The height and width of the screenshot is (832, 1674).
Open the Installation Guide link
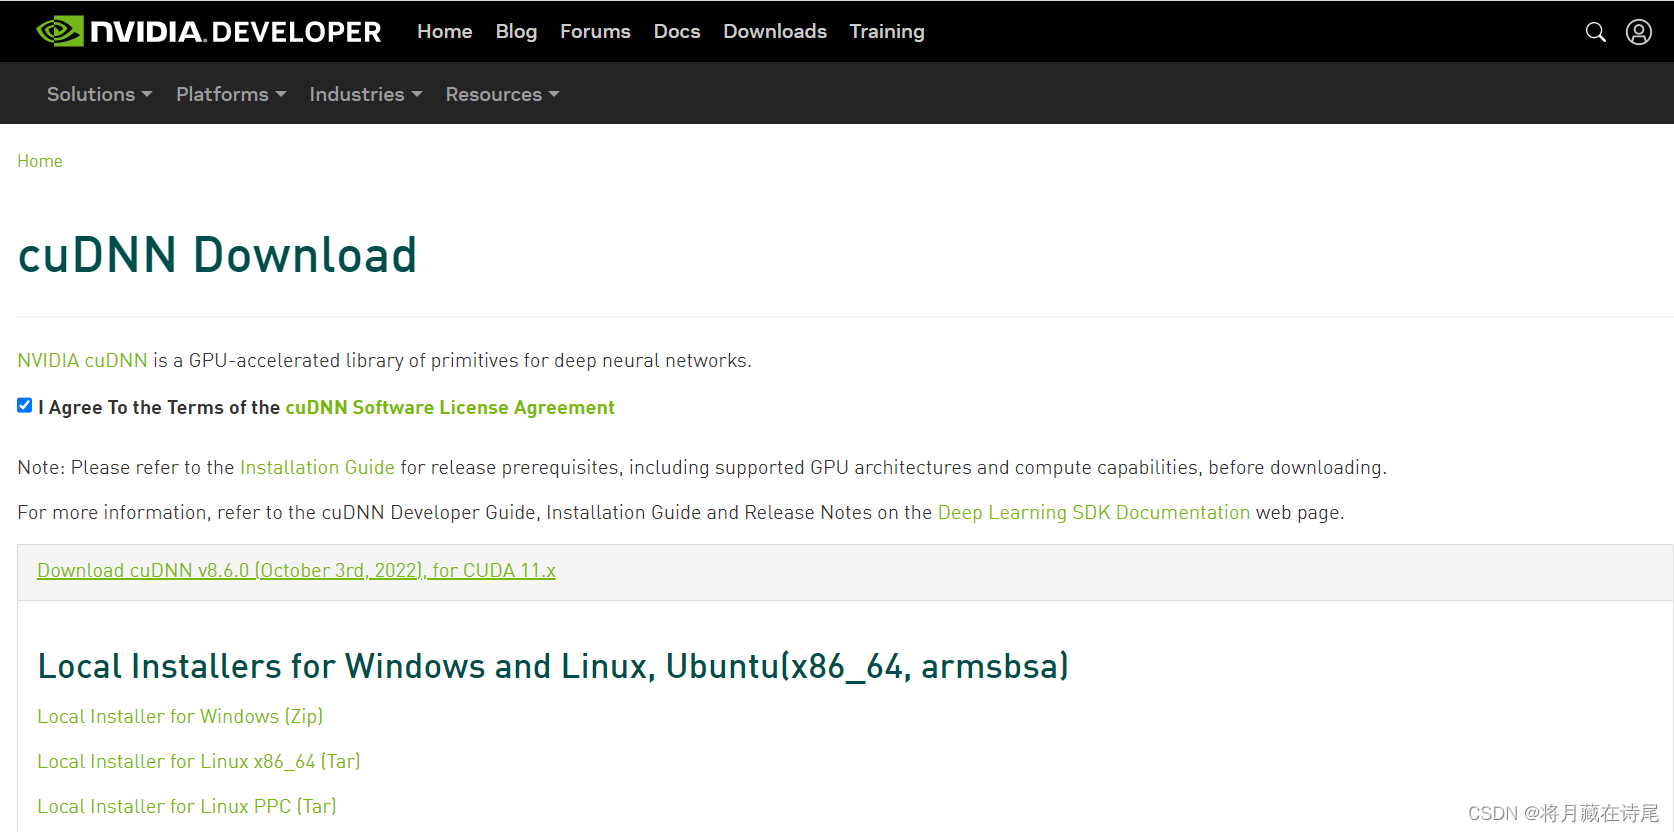coord(317,467)
